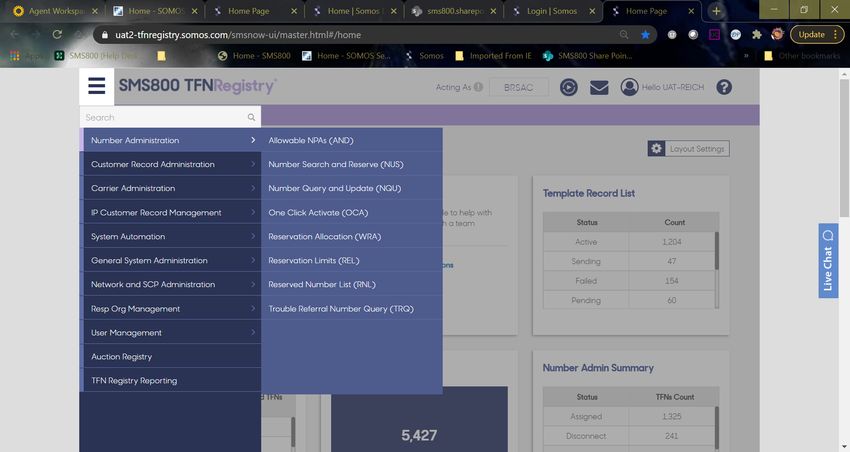The image size is (850, 452).
Task: Open Layout Settings
Action: (x=688, y=148)
